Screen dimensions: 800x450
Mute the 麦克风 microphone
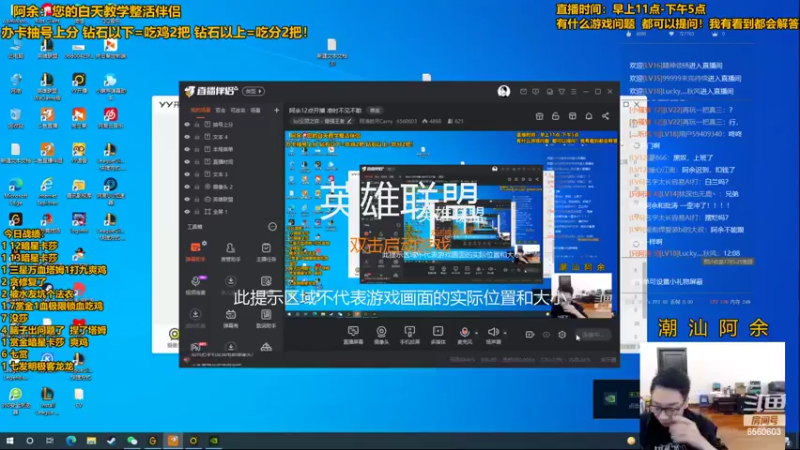point(464,335)
